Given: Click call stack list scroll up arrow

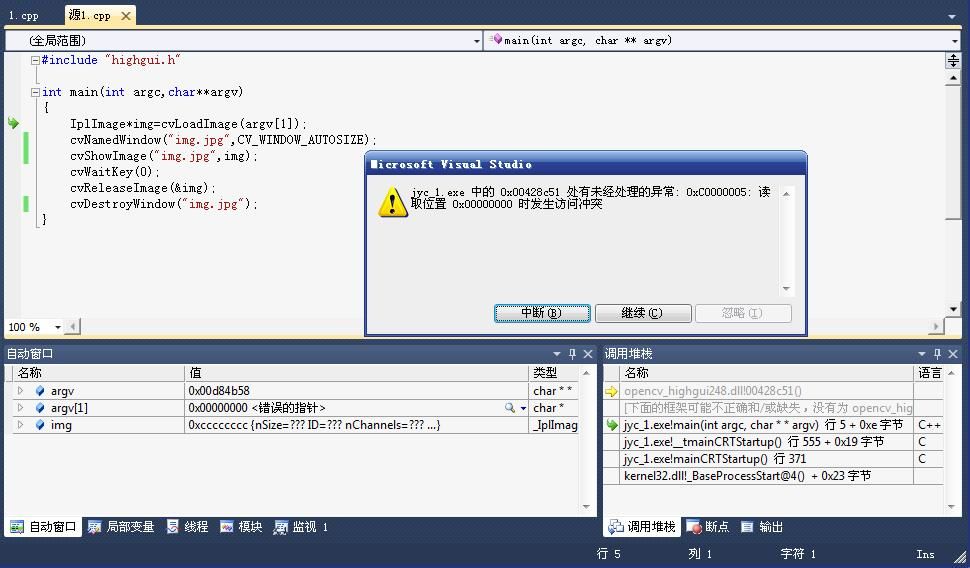Looking at the screenshot, I should click(951, 373).
